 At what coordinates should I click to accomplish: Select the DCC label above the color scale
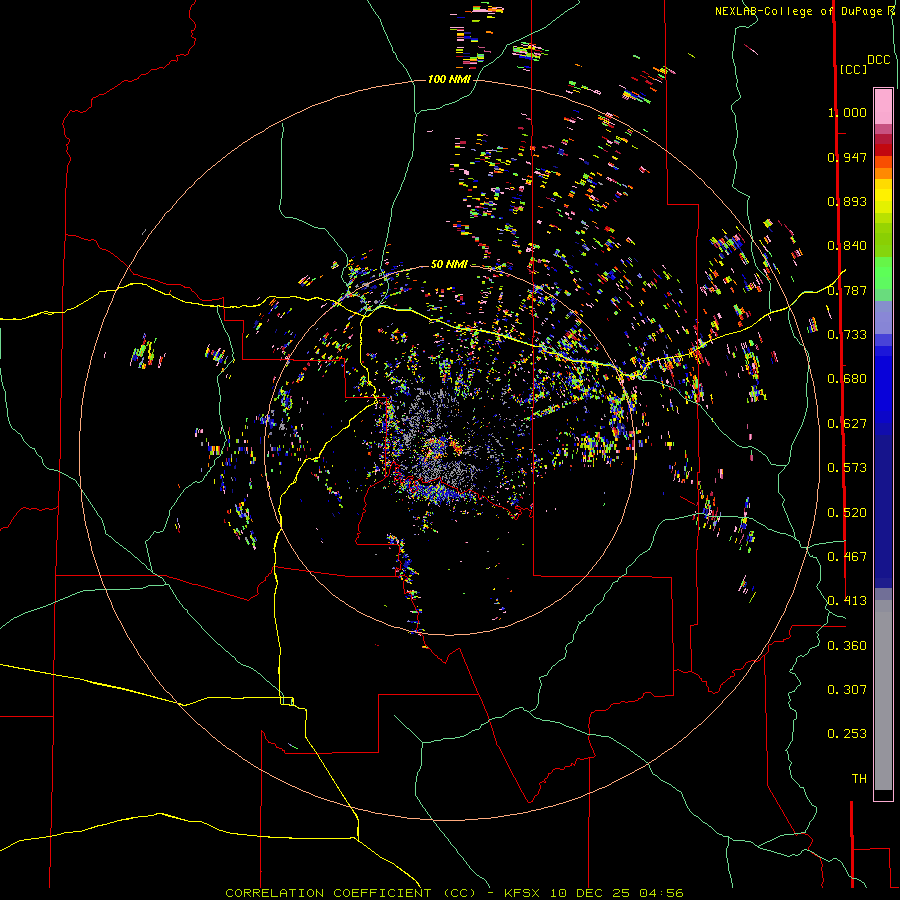tap(878, 60)
